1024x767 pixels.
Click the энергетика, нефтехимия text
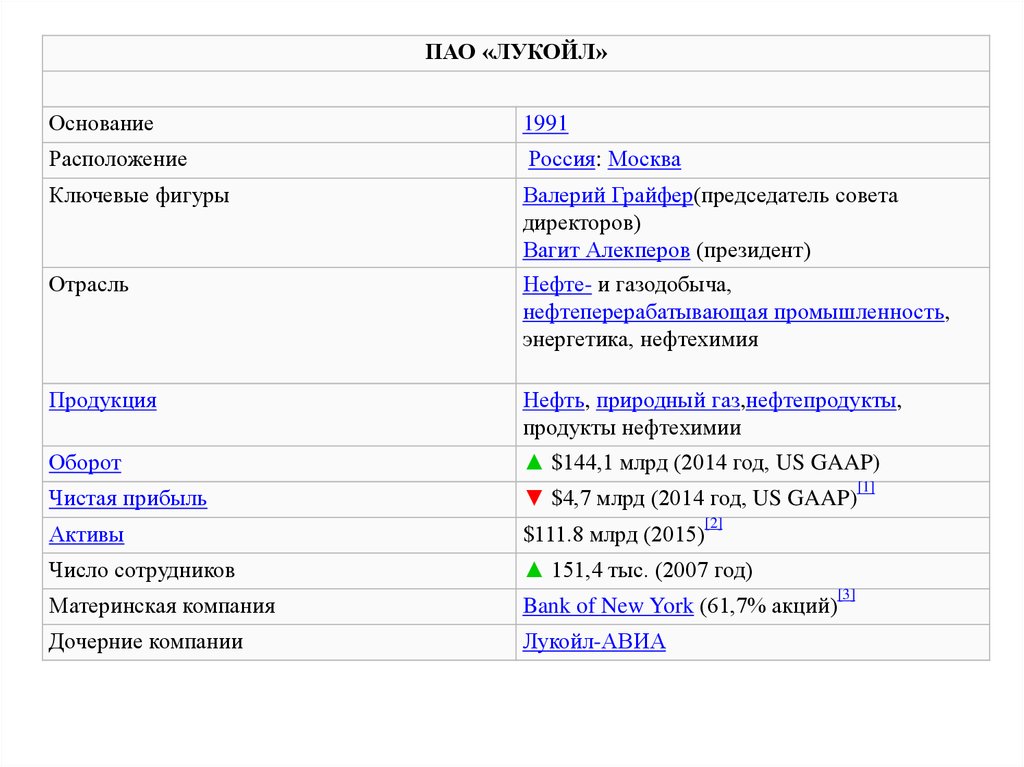[x=641, y=340]
